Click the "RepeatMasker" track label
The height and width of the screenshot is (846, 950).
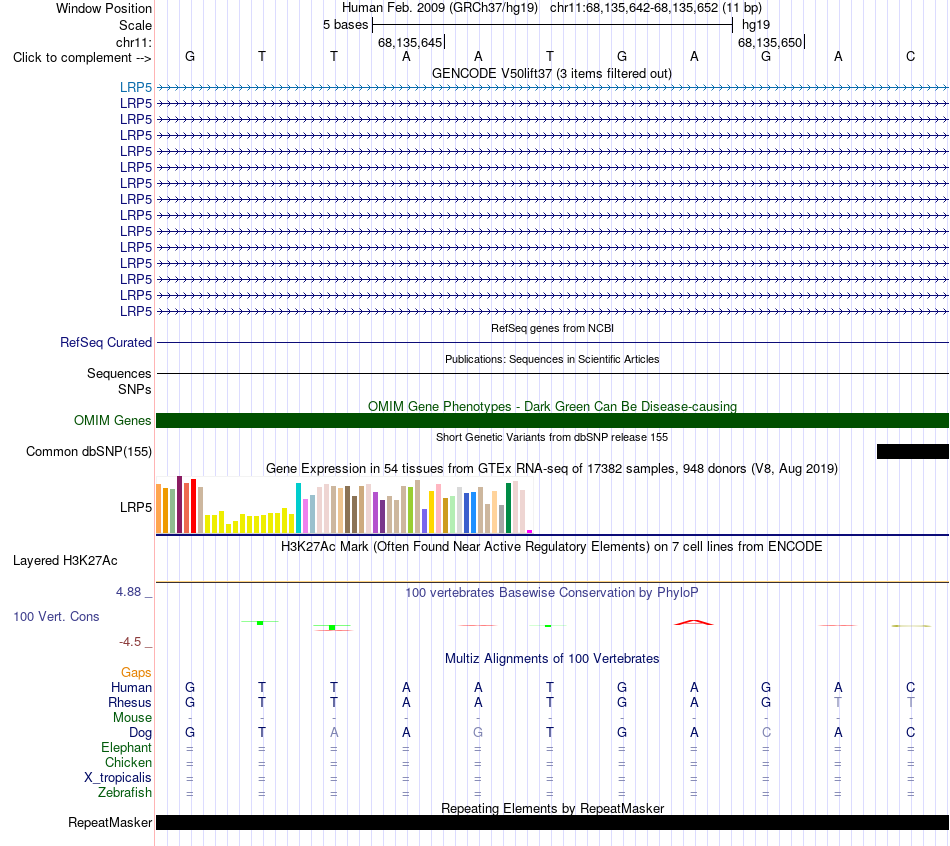[x=110, y=822]
